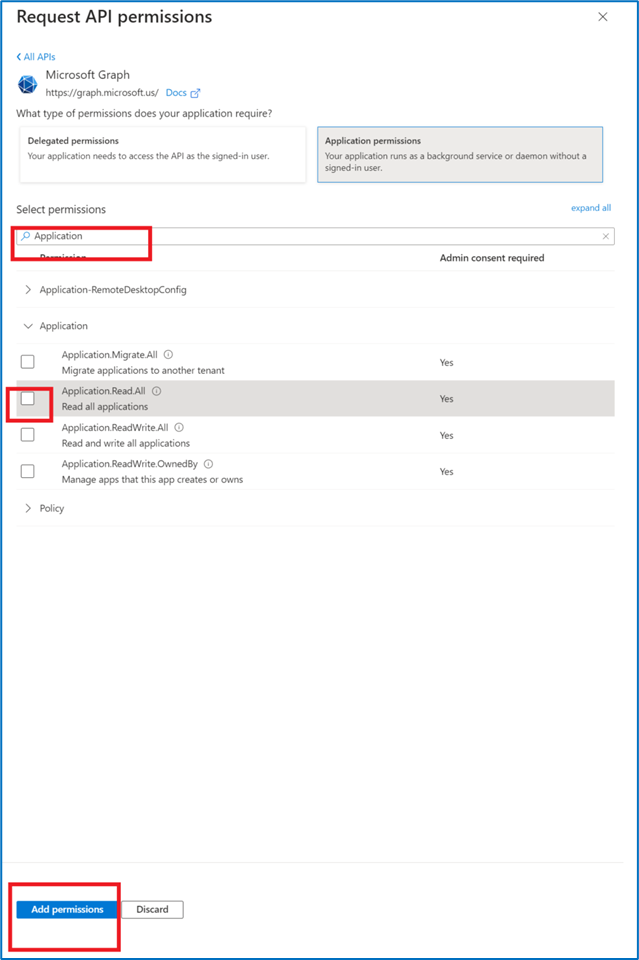
Task: Check Application.Read.All checkbox
Action: tap(28, 399)
